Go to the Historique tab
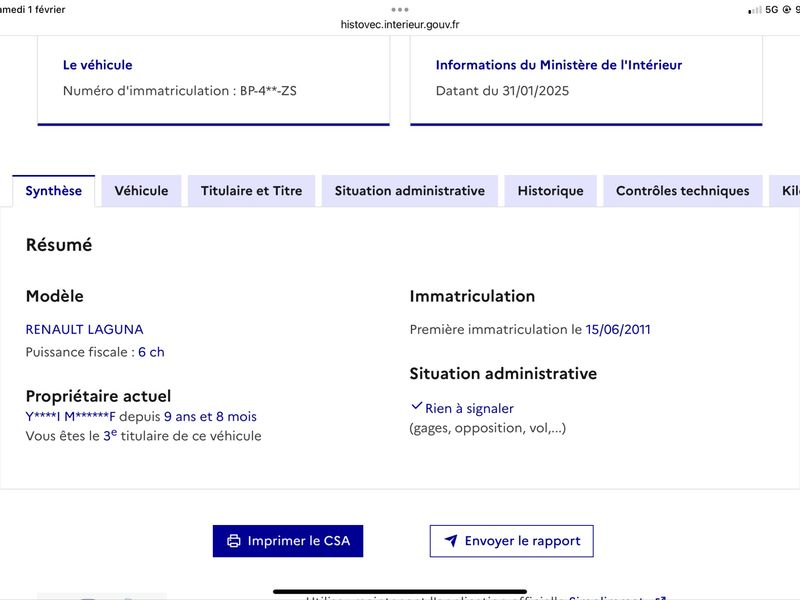This screenshot has height=600, width=800. tap(551, 191)
